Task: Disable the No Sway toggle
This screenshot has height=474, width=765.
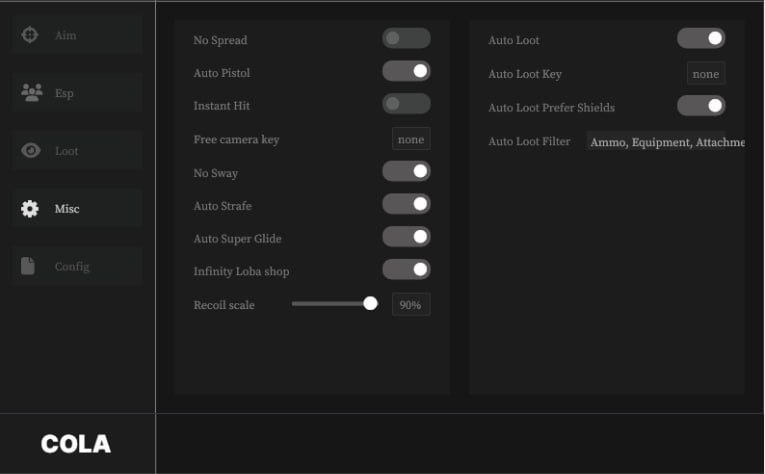Action: pos(406,172)
